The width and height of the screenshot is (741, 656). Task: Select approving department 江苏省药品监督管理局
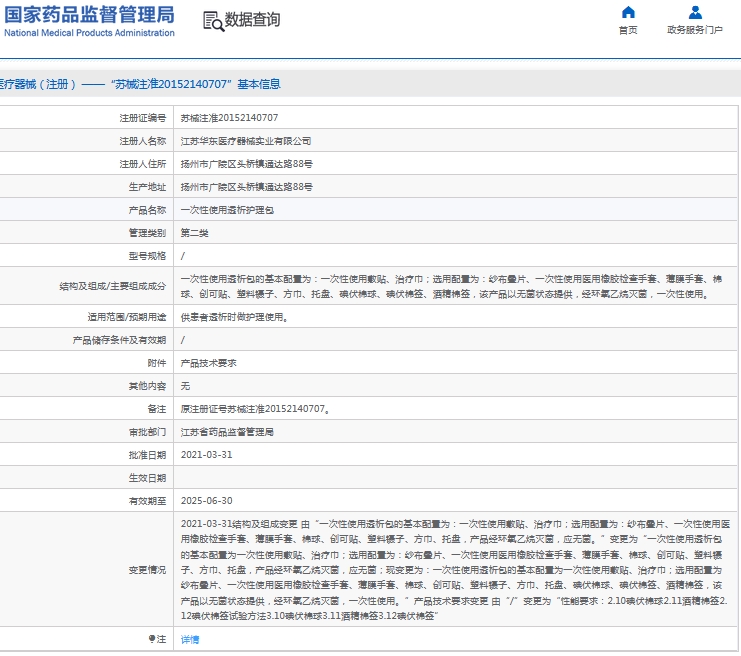click(x=227, y=432)
